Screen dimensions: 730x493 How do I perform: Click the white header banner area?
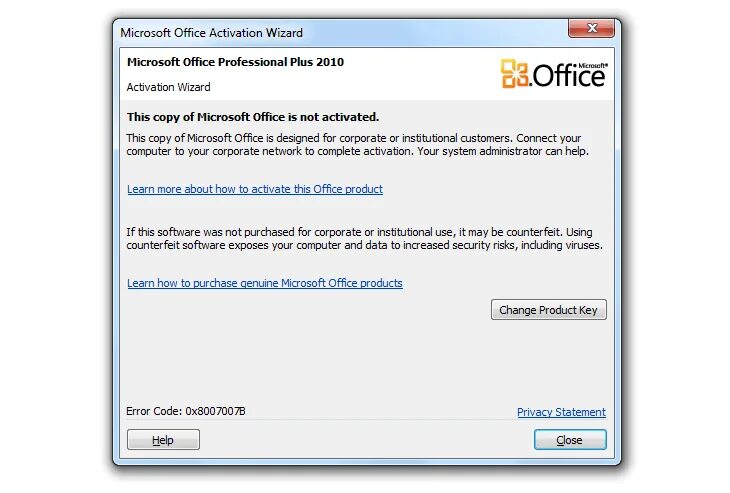[x=367, y=74]
